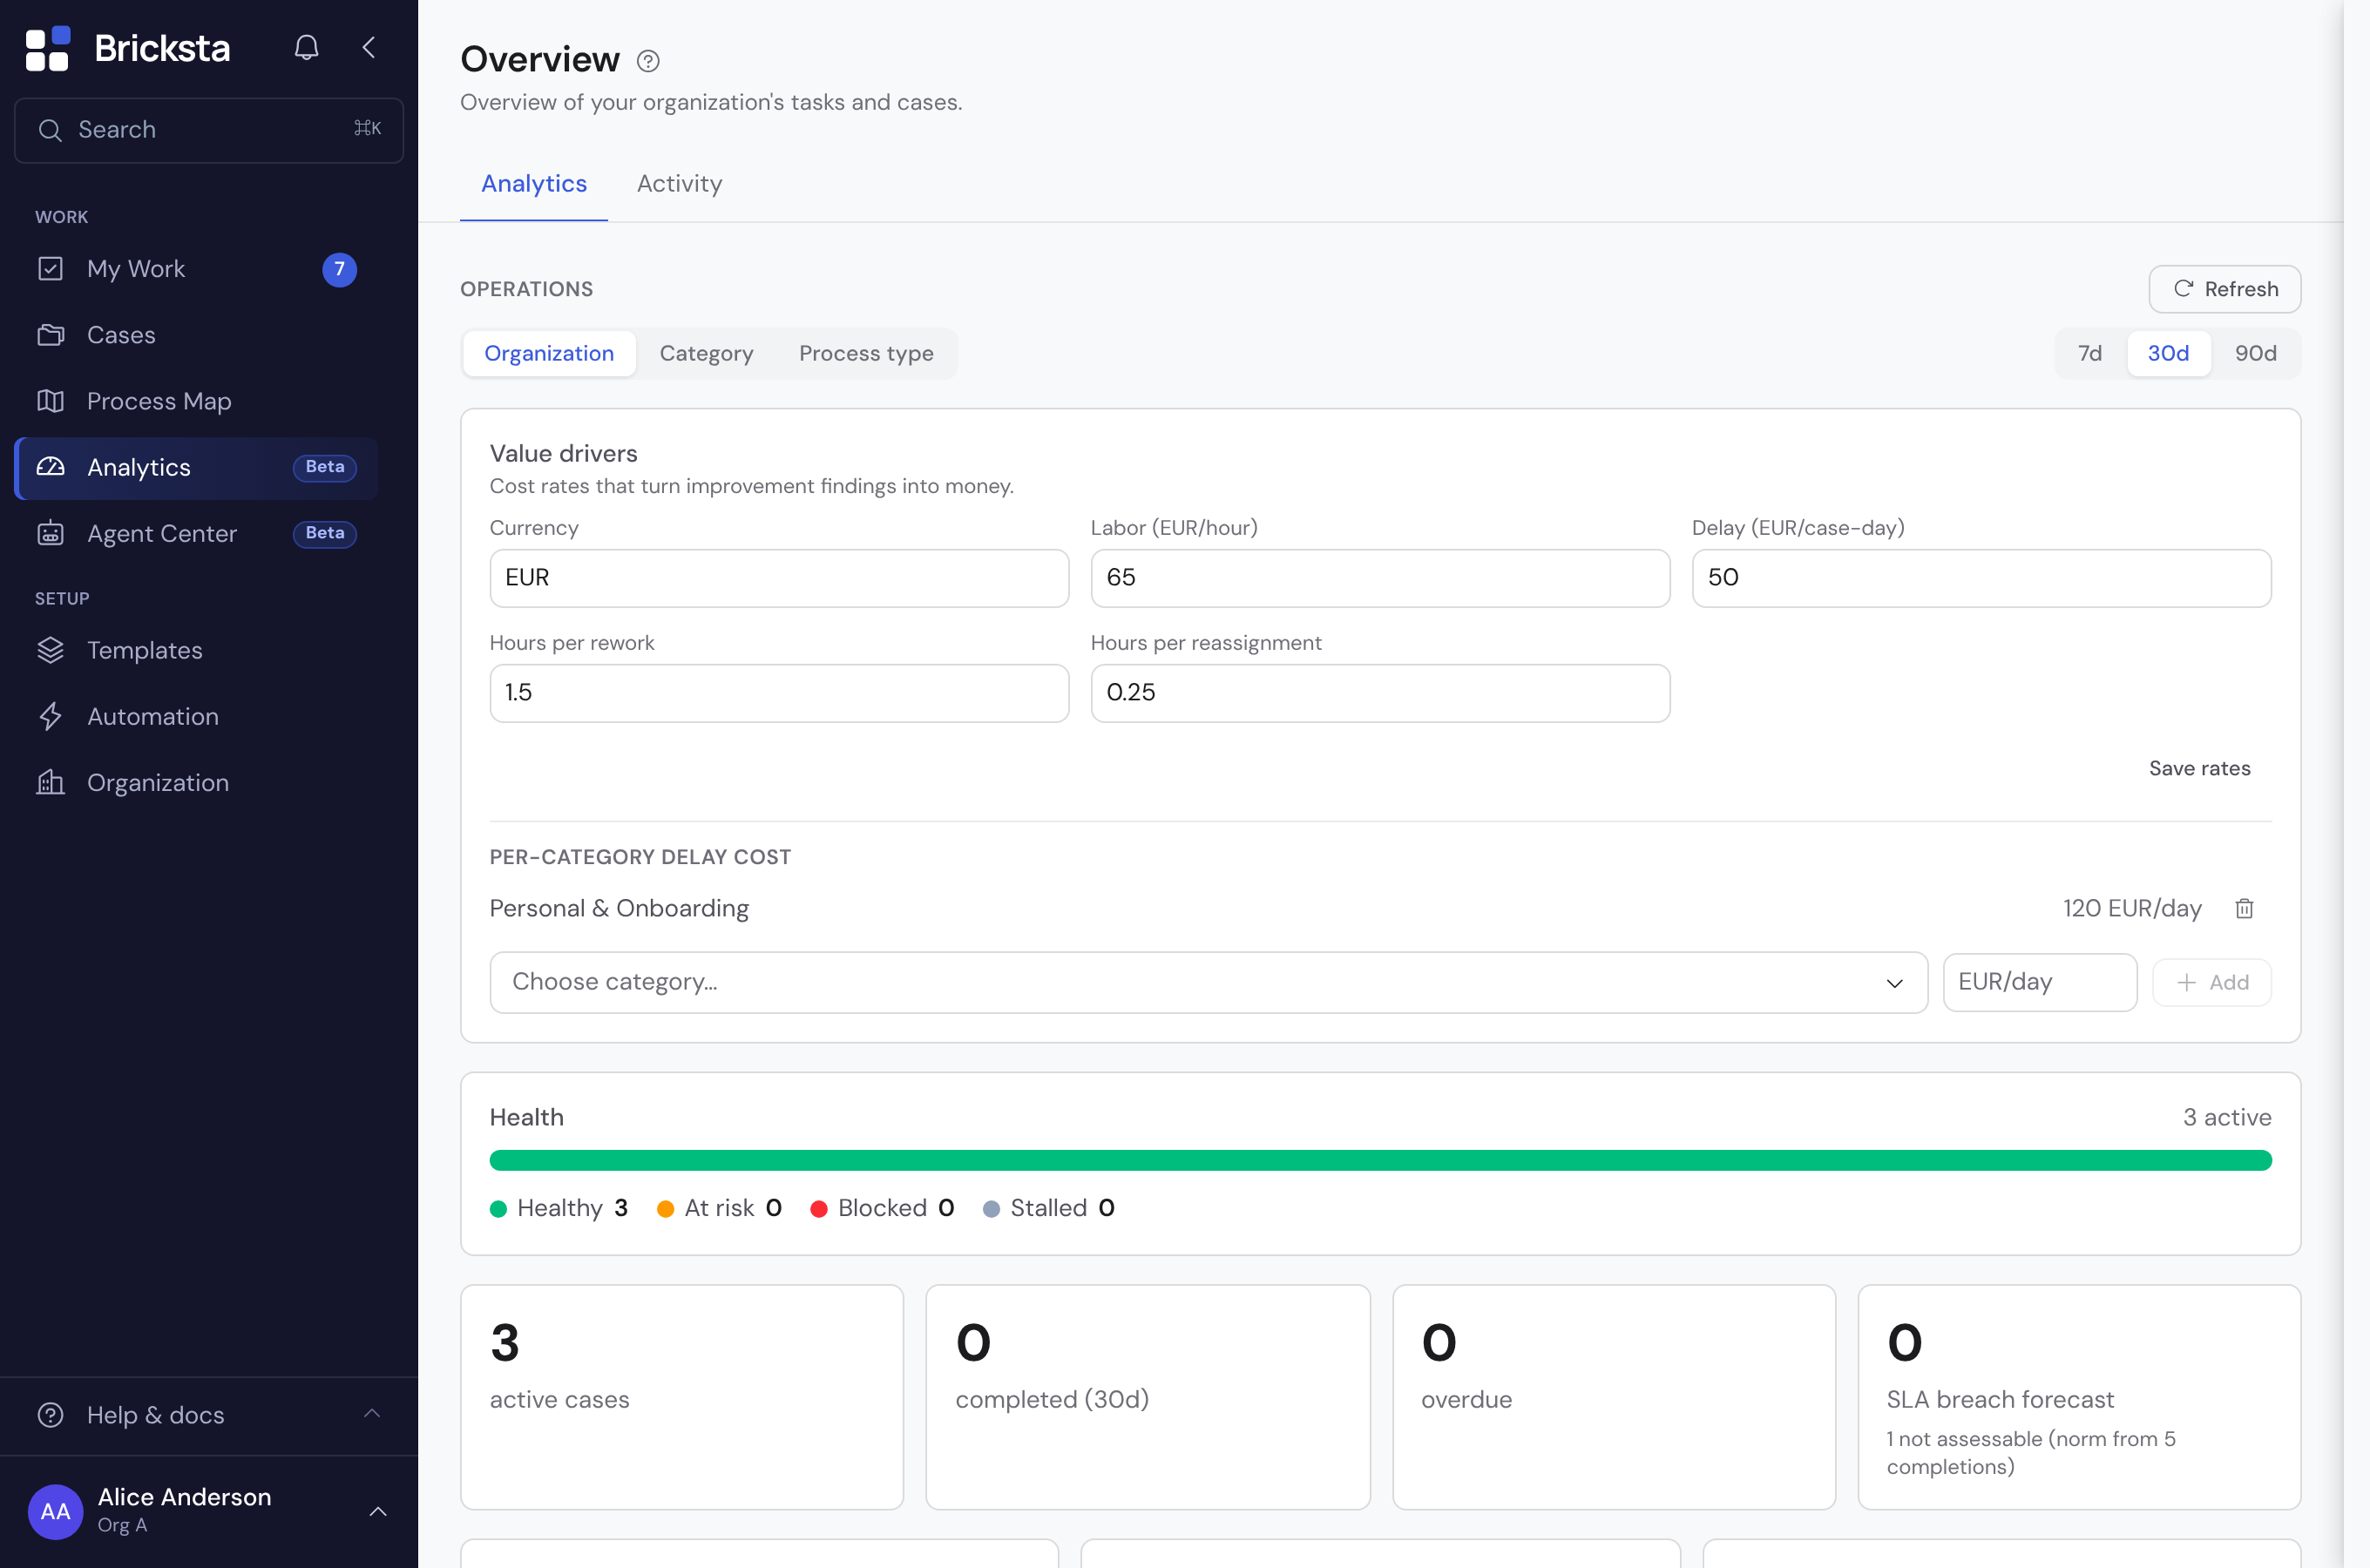
Task: Click the Beta badge beside Agent Center
Action: (x=325, y=534)
